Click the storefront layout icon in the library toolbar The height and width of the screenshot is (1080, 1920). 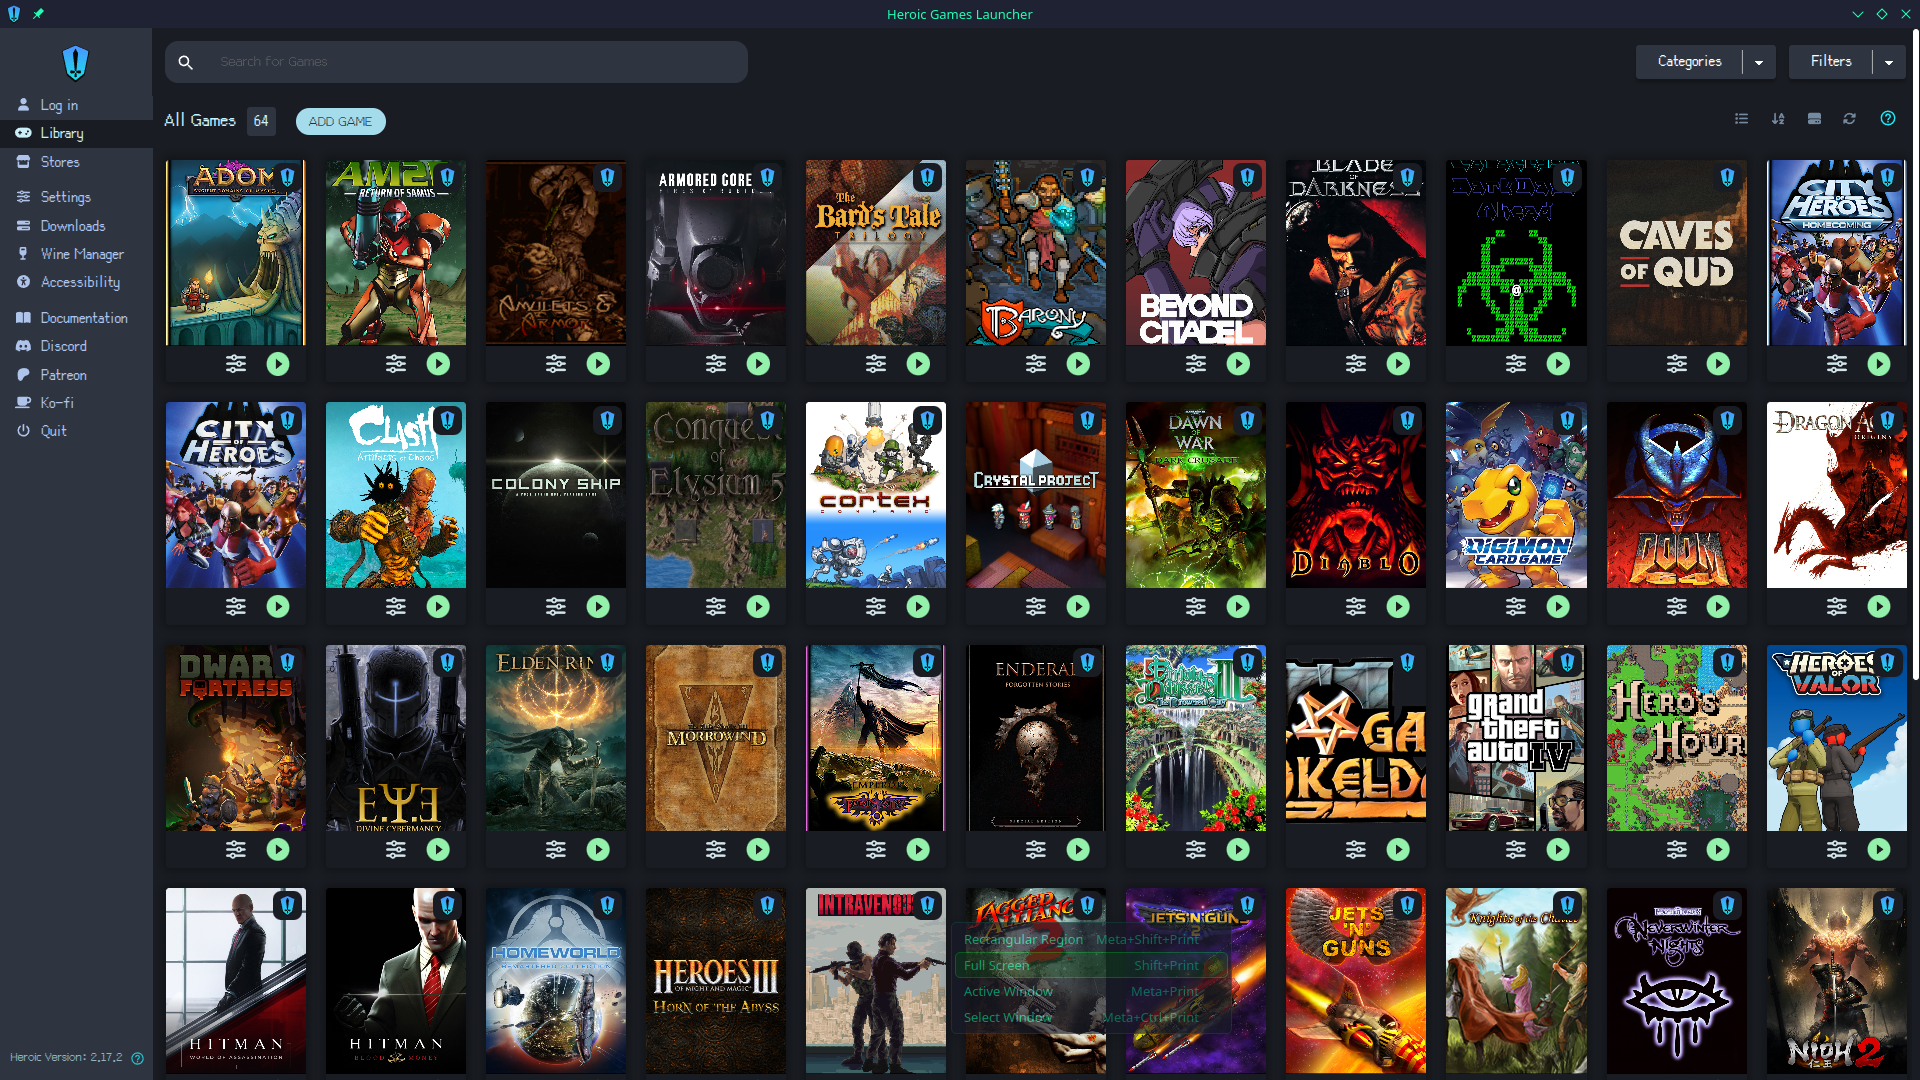(x=1814, y=119)
